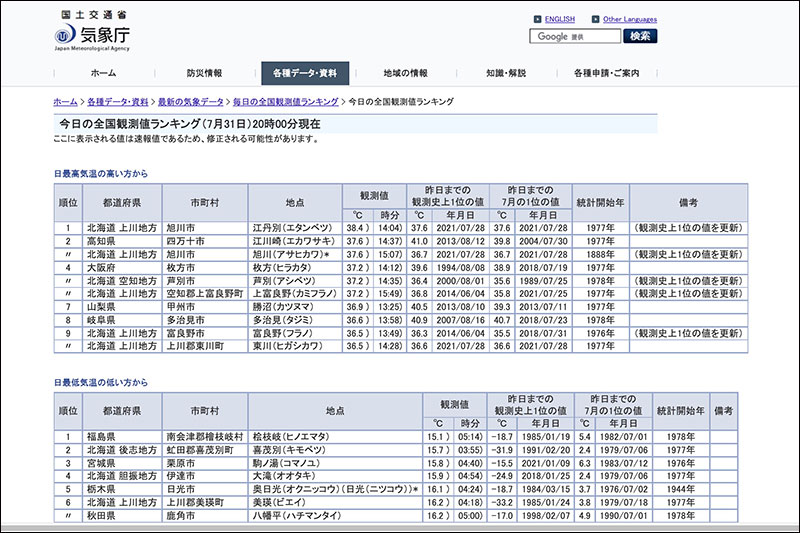The height and width of the screenshot is (533, 800).
Task: Focus the Google search input field
Action: (x=574, y=37)
